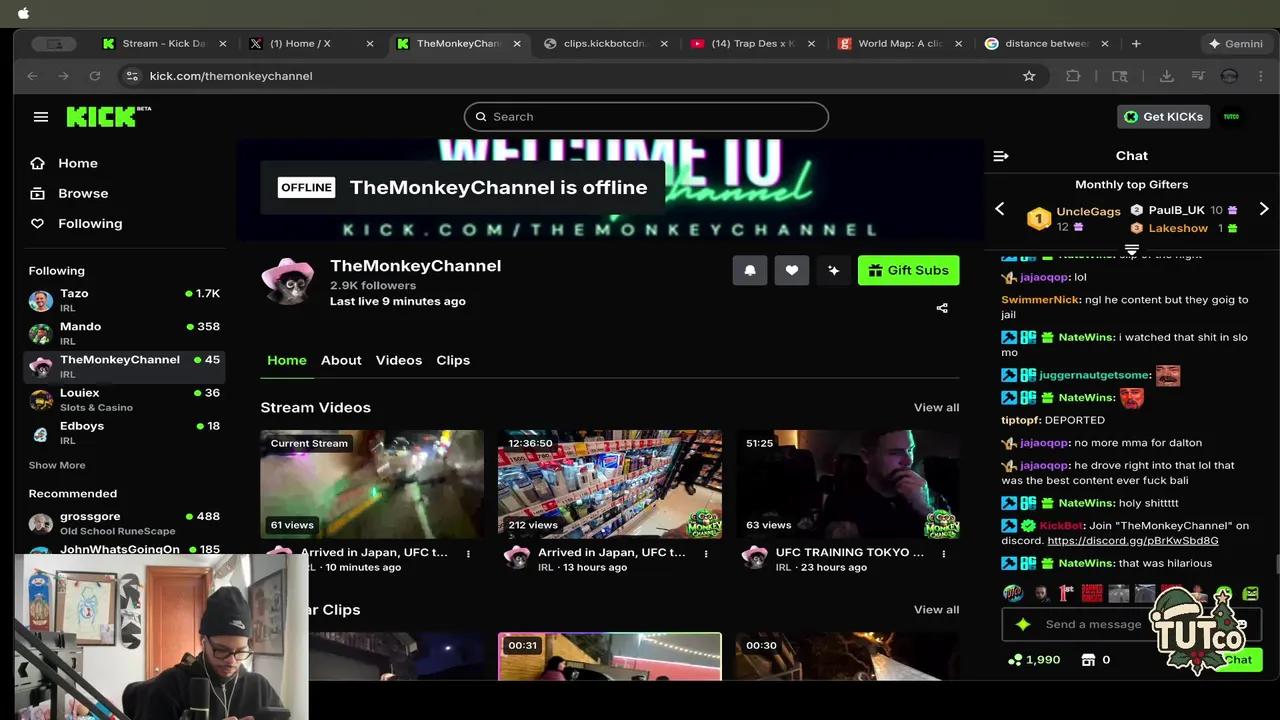Open the Discord invite link in chat

tap(1132, 541)
